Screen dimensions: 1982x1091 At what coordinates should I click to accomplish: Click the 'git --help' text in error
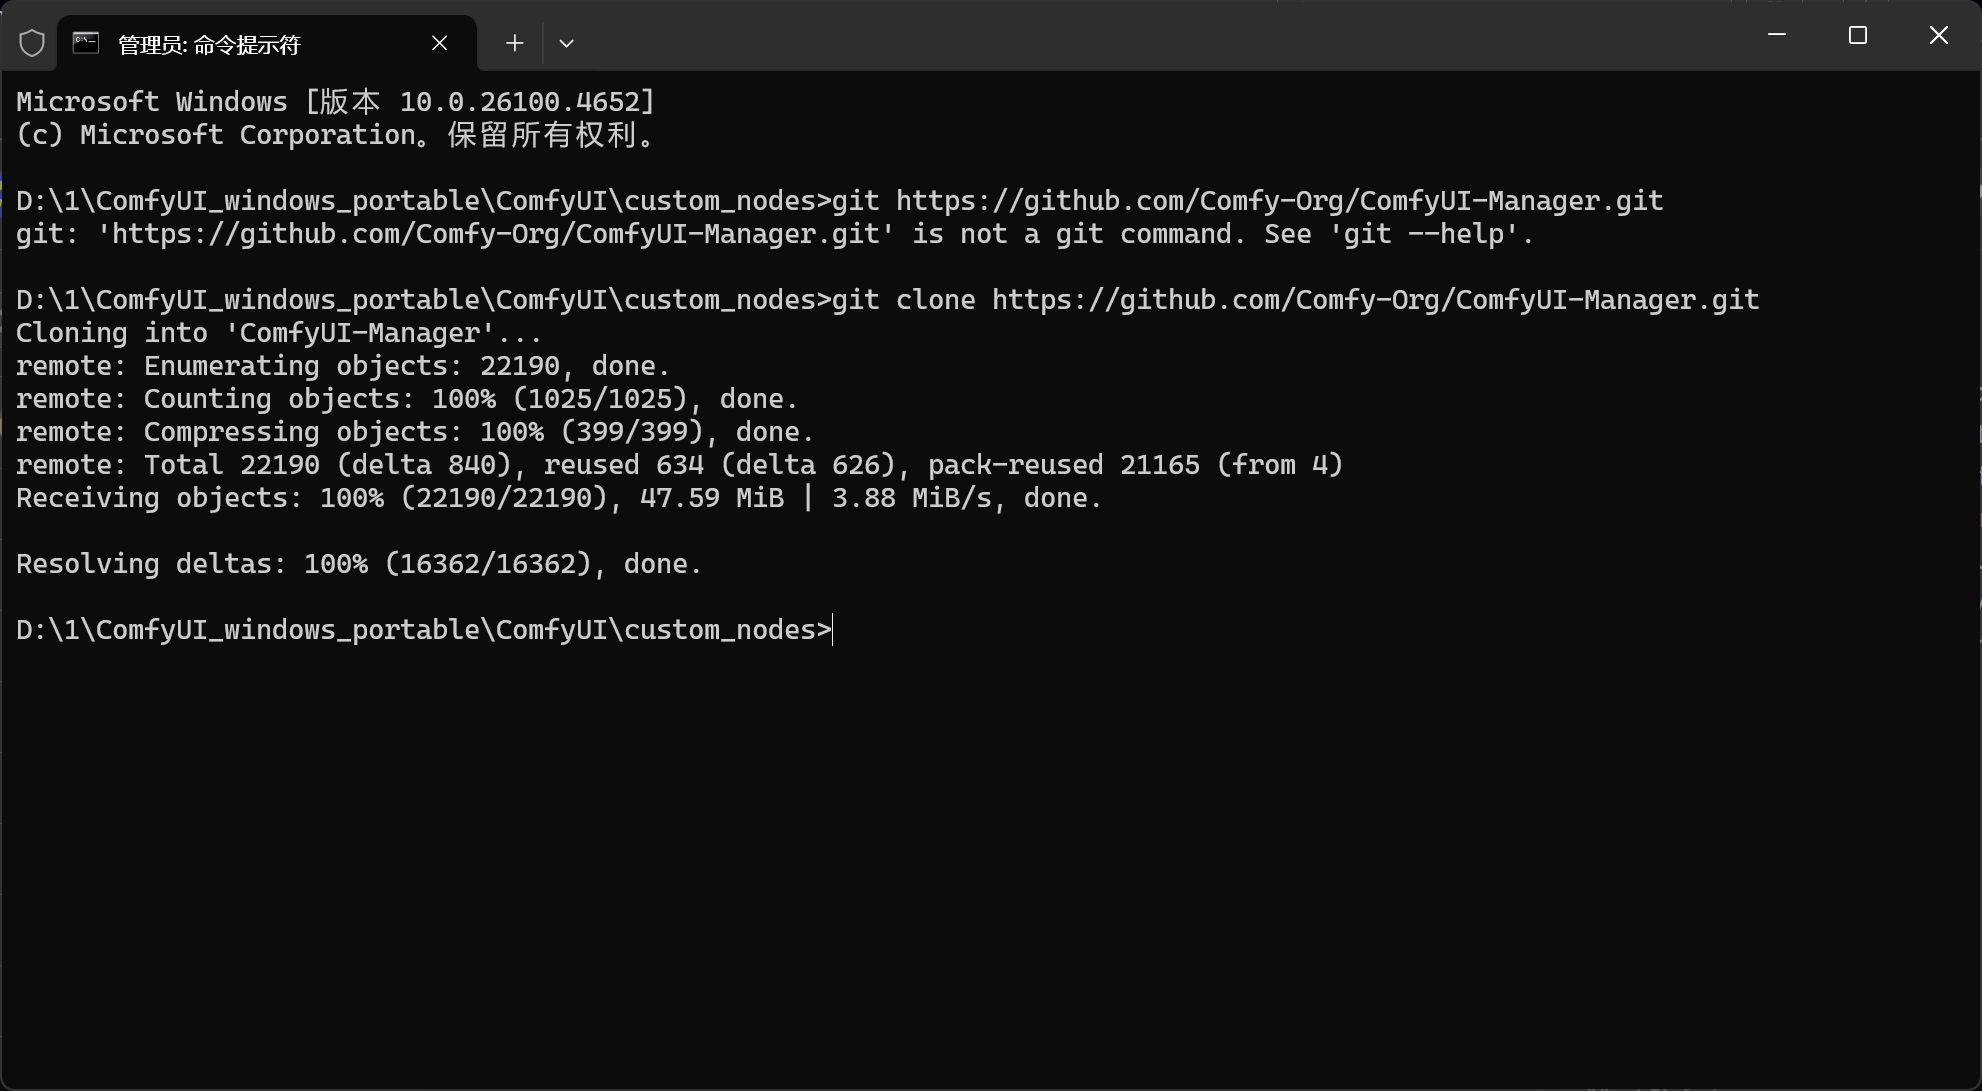[1430, 234]
